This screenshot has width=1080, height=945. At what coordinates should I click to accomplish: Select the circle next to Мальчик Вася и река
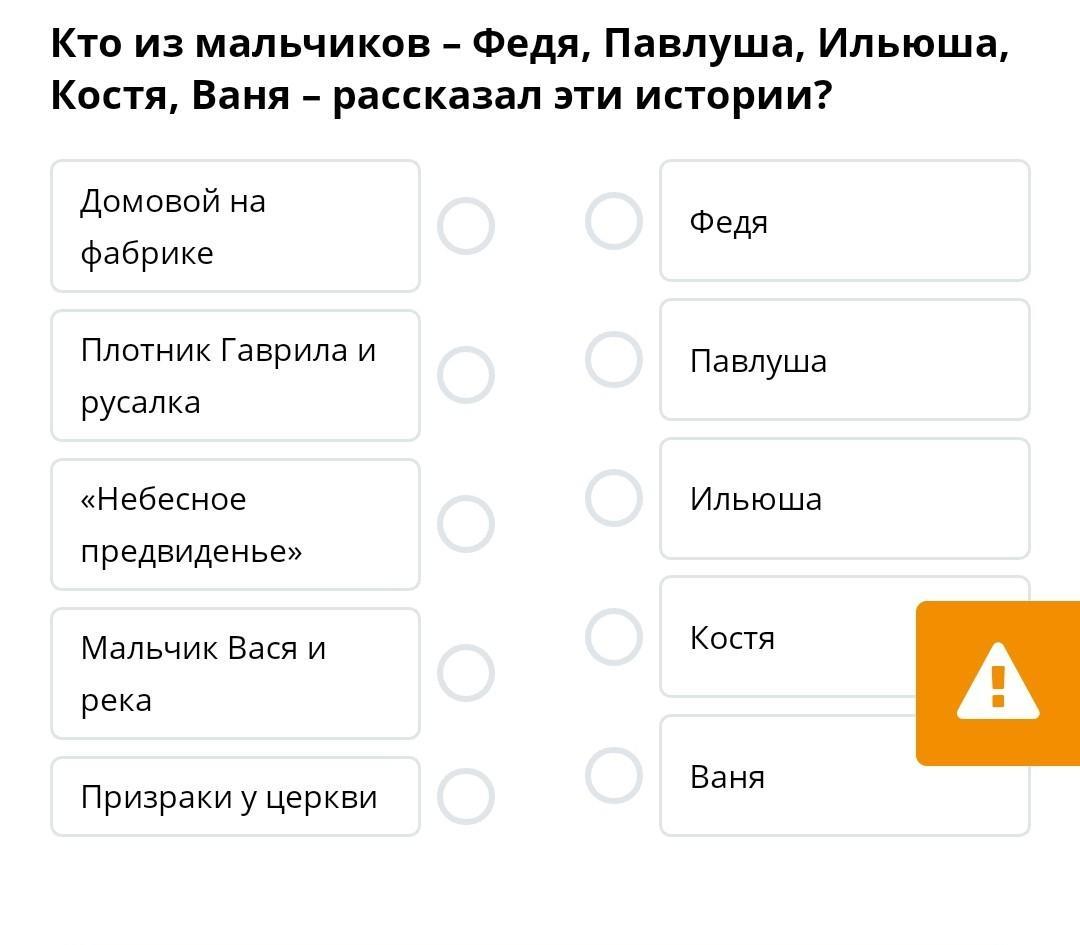466,673
